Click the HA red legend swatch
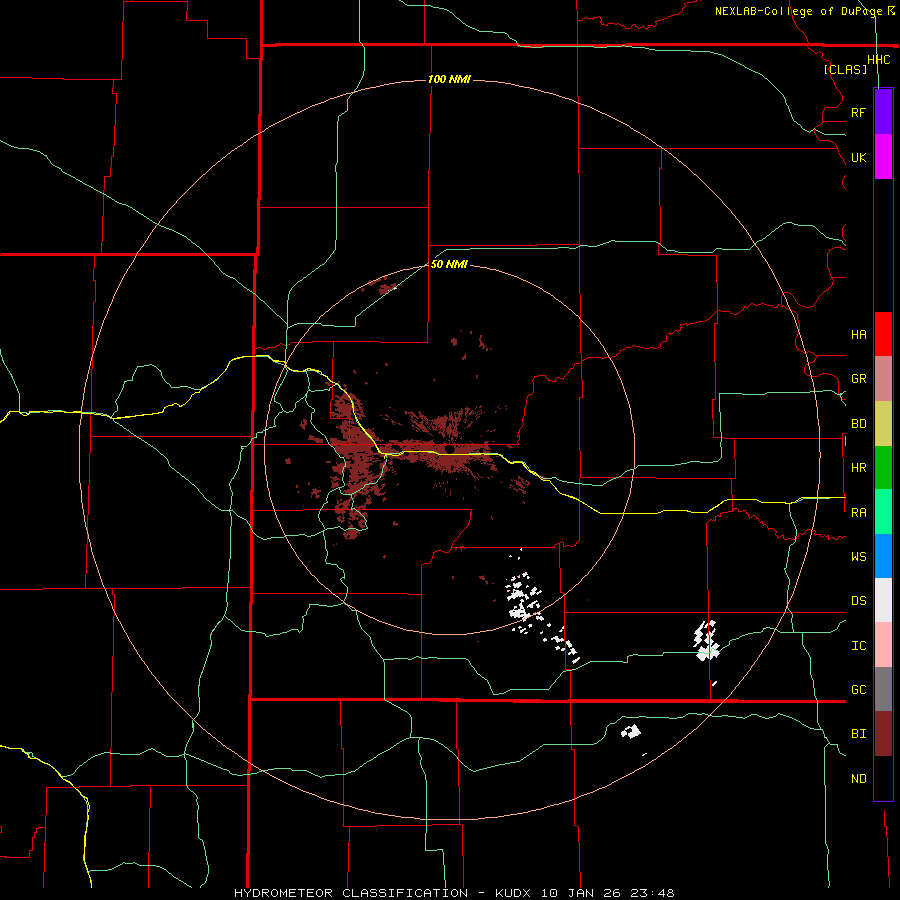The height and width of the screenshot is (900, 900). tap(883, 334)
